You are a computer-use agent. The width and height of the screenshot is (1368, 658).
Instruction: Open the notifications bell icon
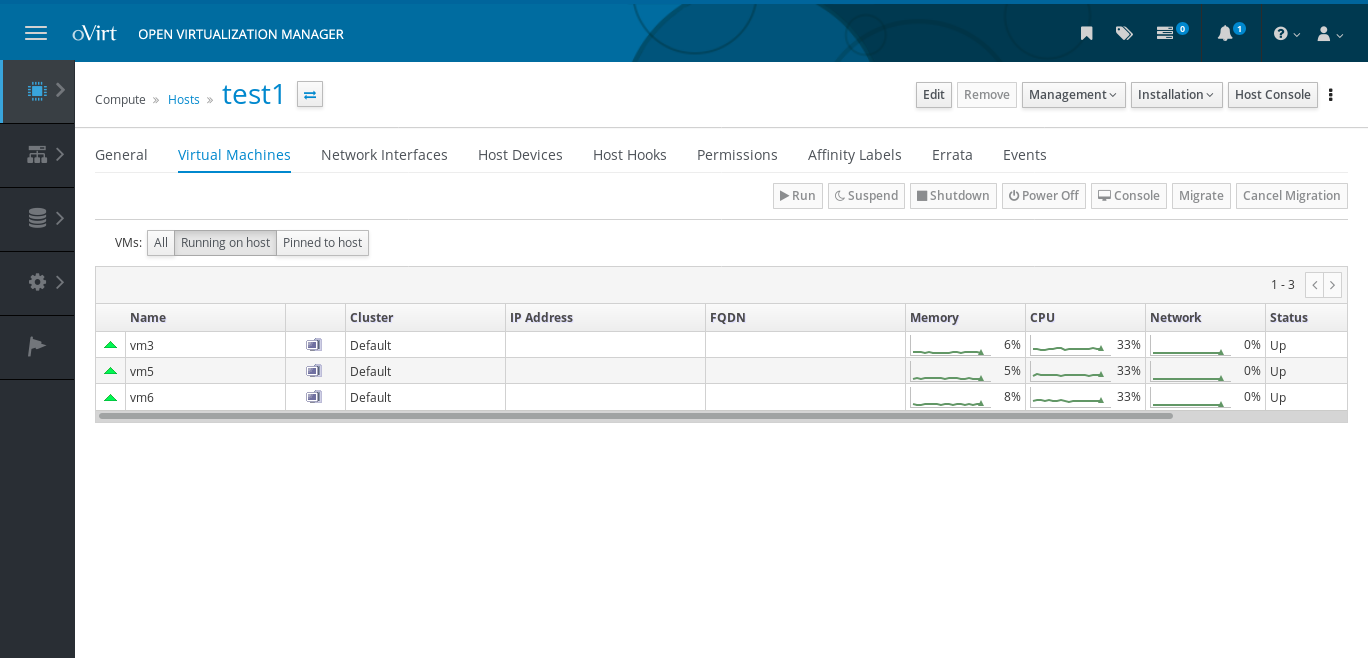pos(1225,33)
